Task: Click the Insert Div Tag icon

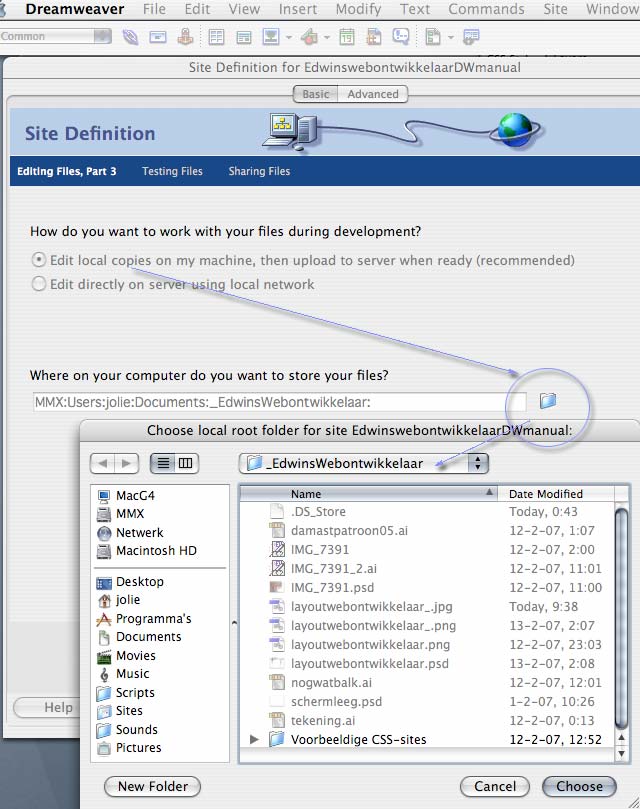Action: coord(243,37)
